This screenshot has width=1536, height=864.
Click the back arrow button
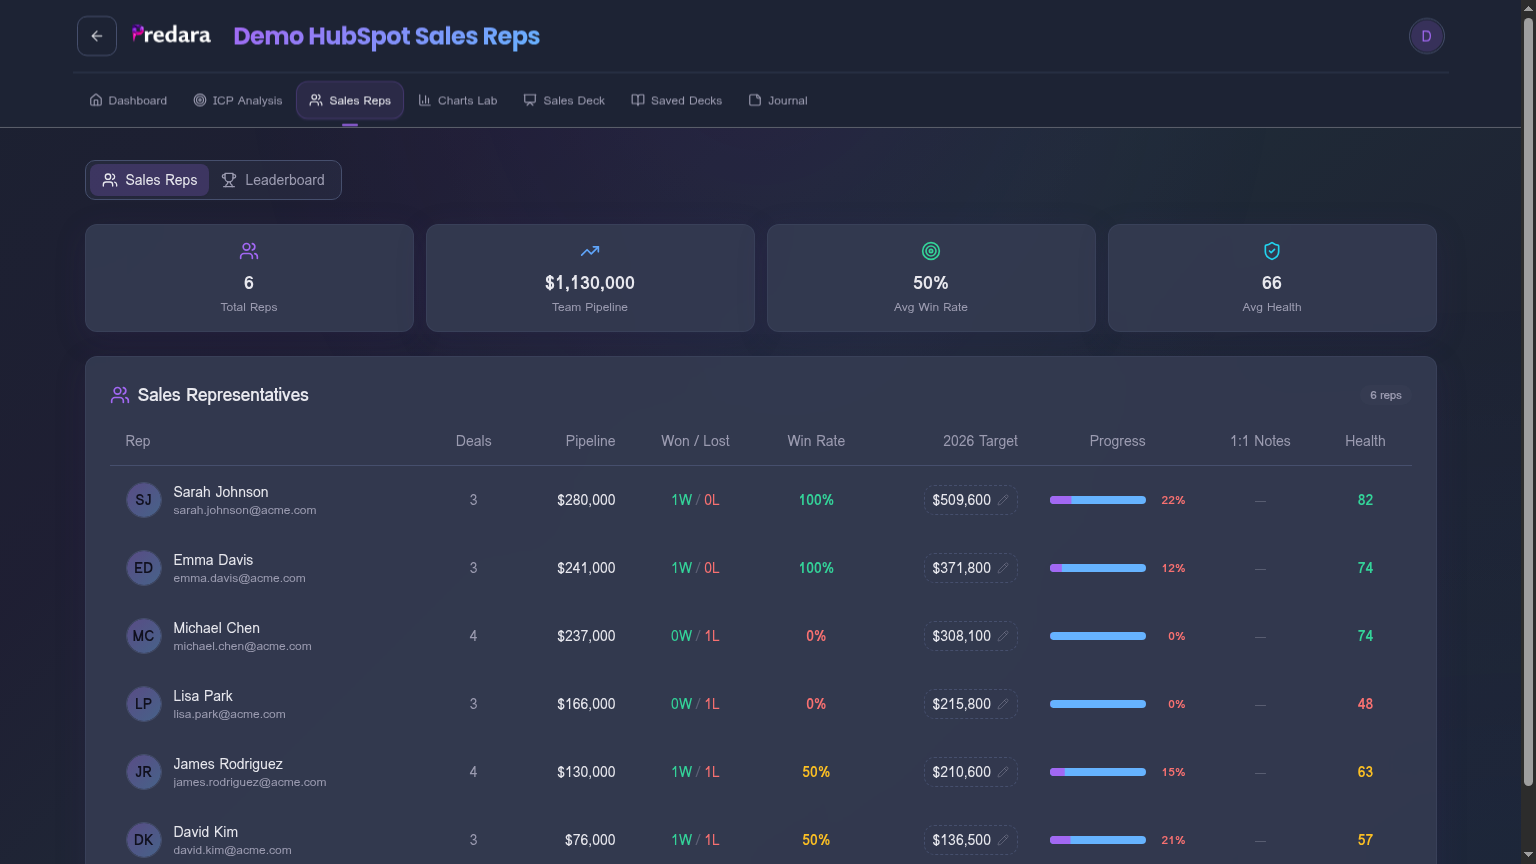pos(97,36)
